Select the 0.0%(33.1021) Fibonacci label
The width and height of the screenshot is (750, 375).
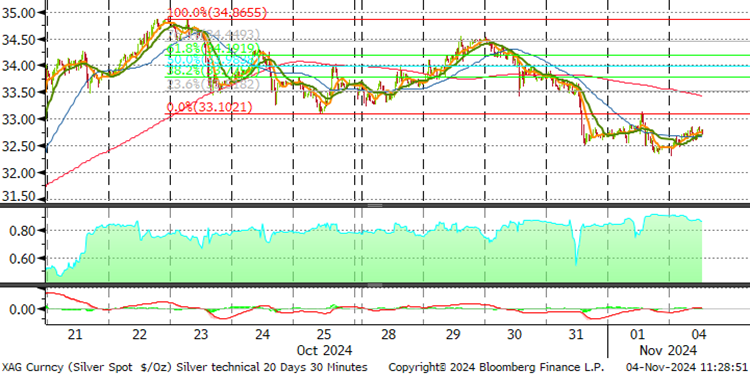(209, 108)
